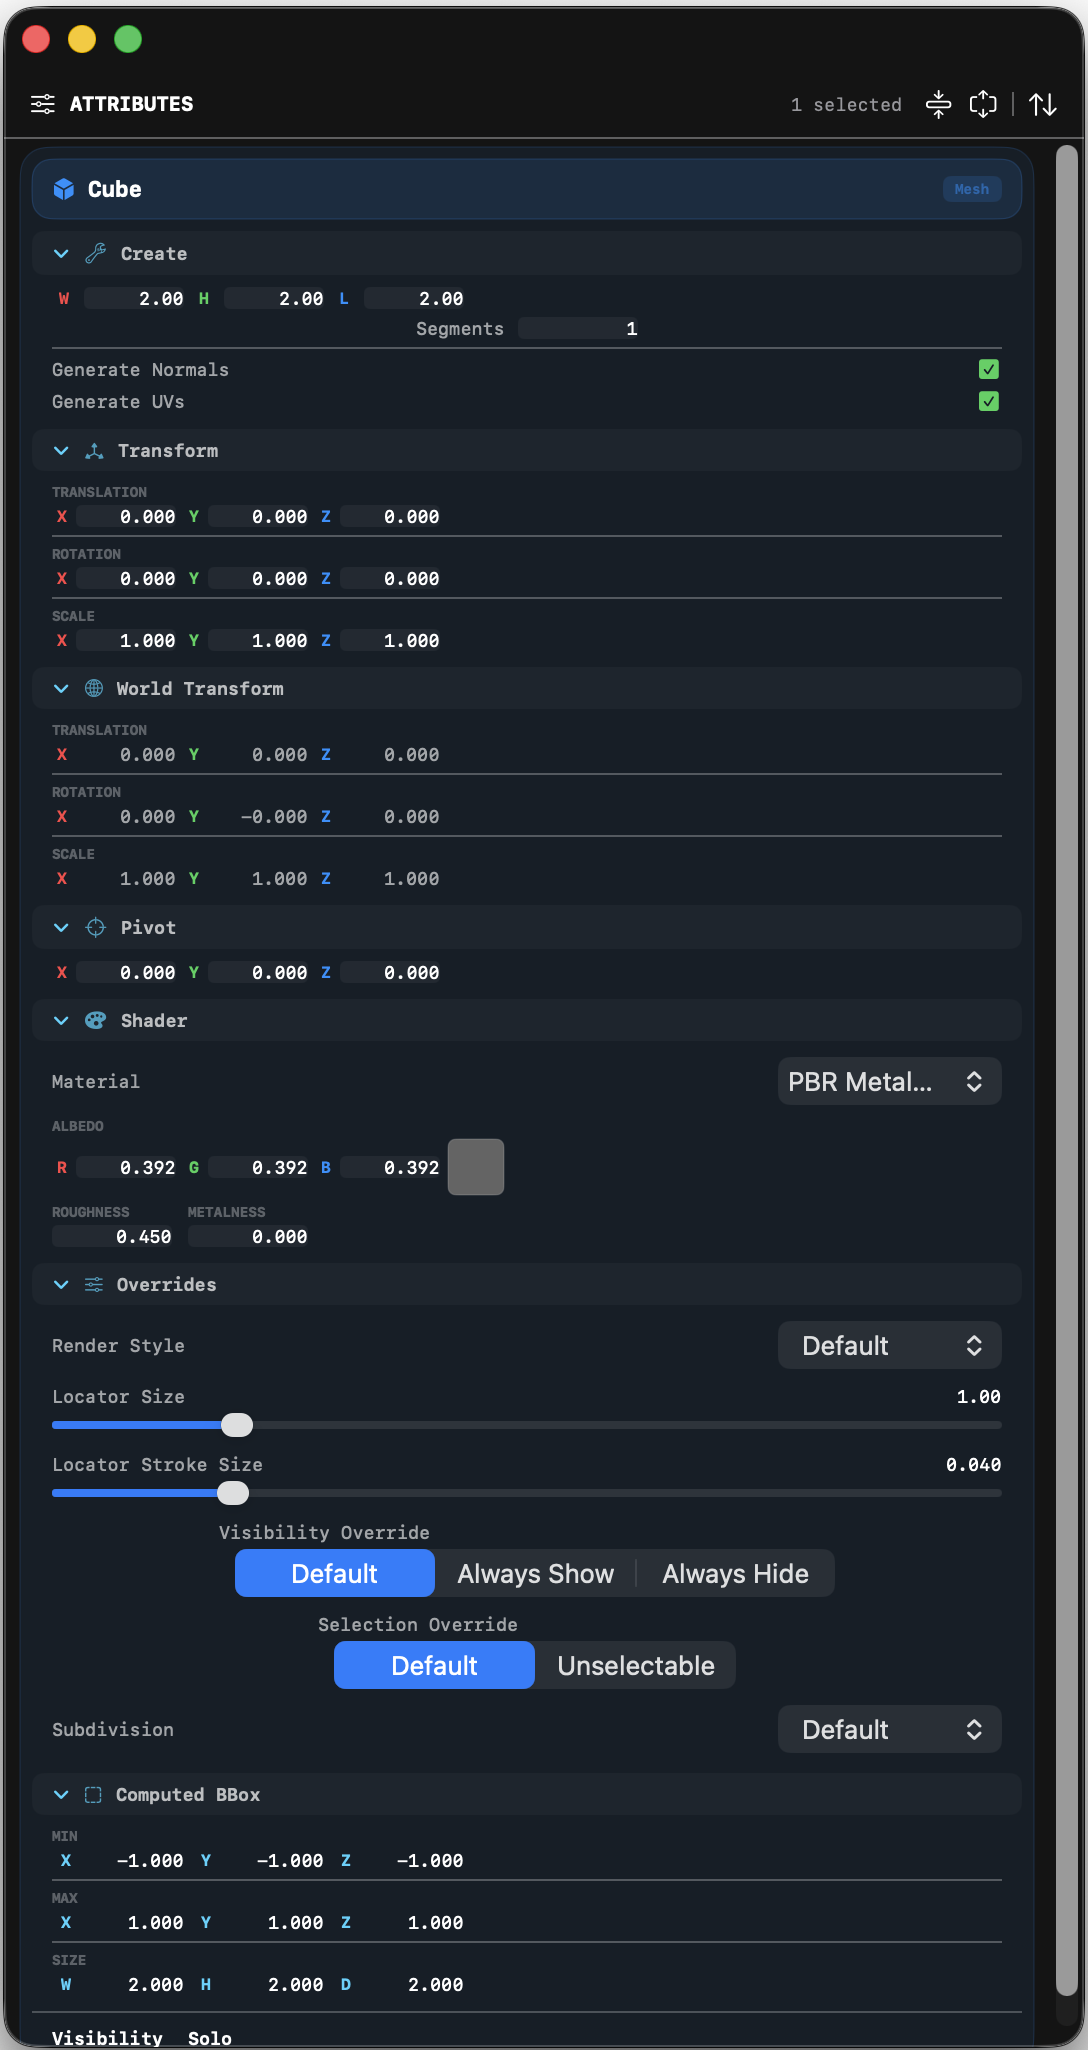Click the globe icon beside World Transform

tap(94, 688)
